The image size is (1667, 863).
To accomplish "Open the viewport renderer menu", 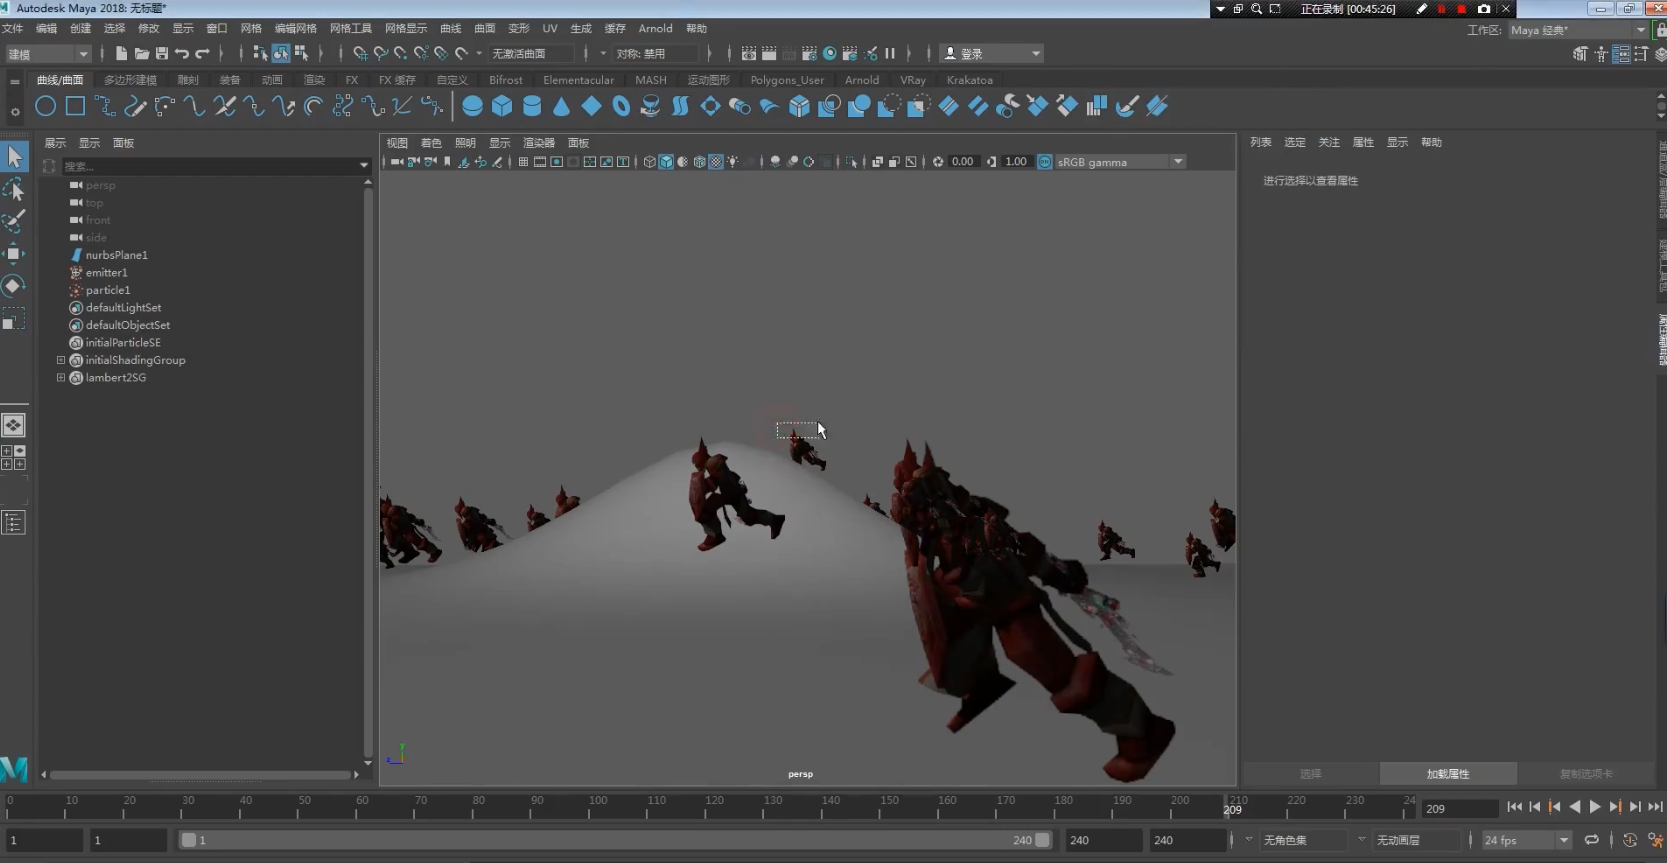I will (x=539, y=143).
